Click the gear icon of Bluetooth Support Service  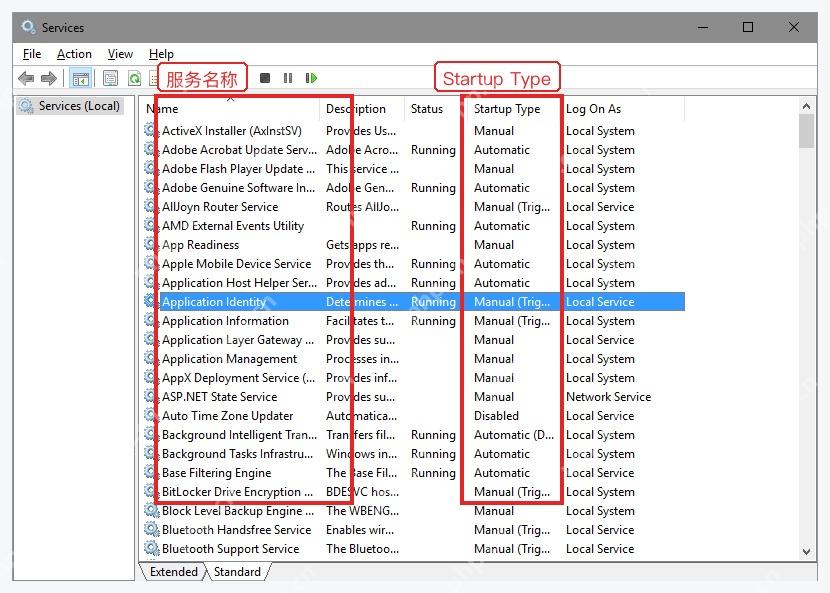[152, 549]
